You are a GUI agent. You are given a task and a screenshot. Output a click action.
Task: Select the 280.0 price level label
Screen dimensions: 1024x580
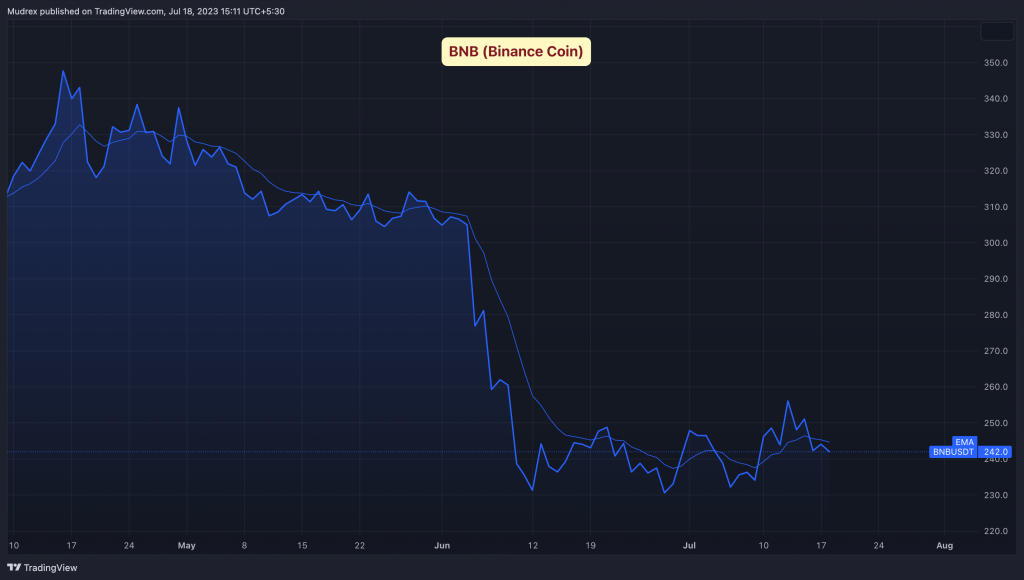click(996, 315)
